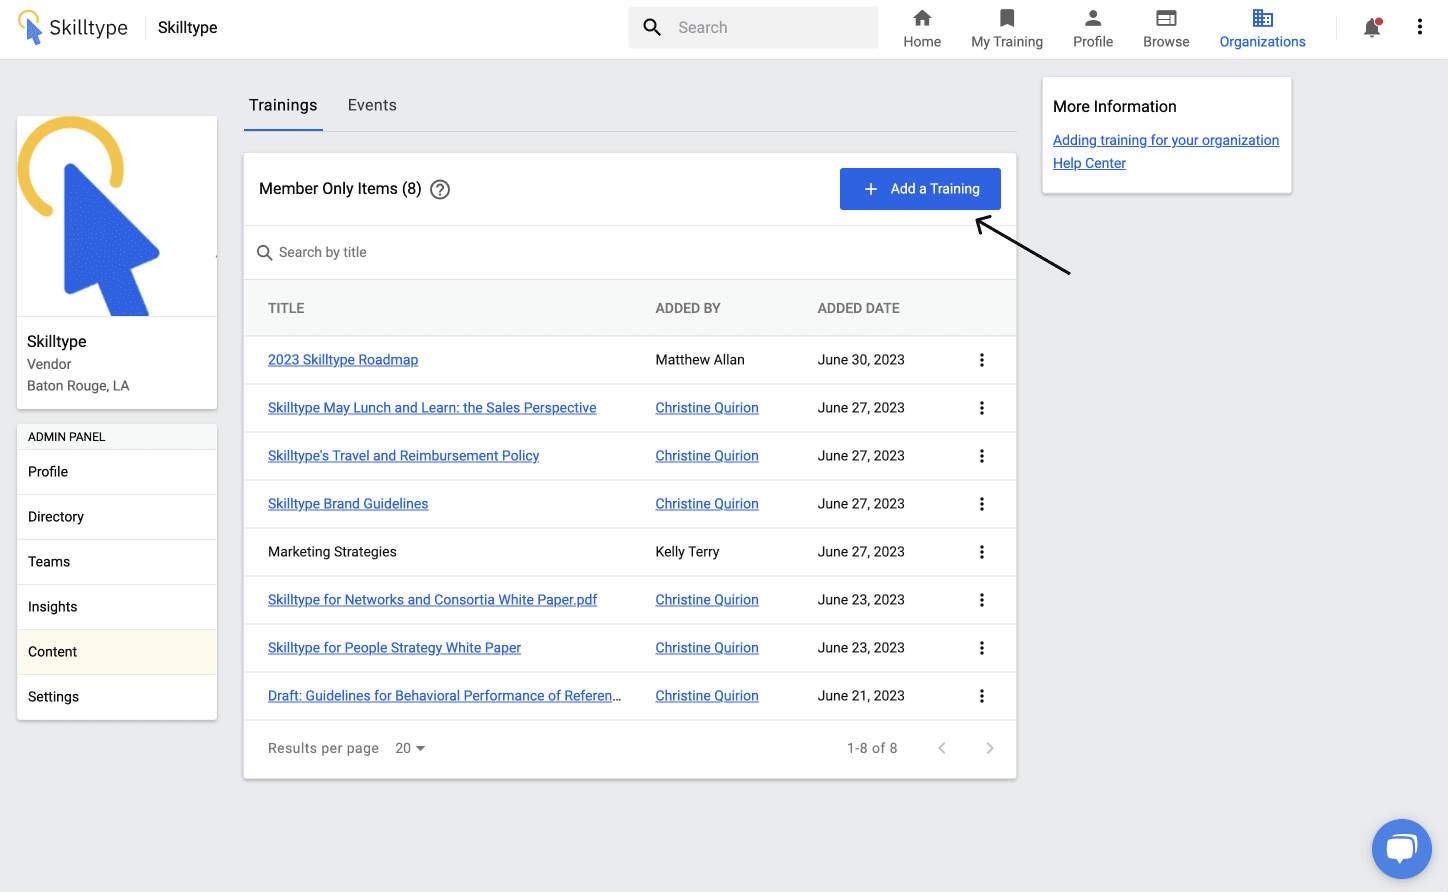
Task: Click the Add a Training button
Action: [920, 189]
